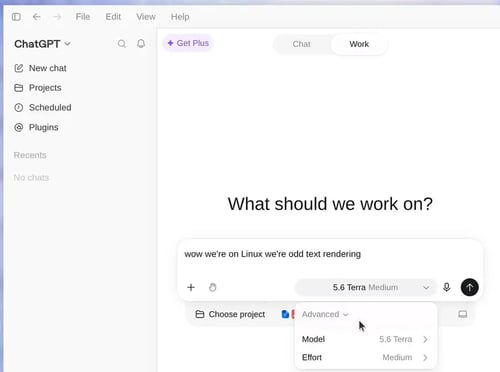Switch to the Chat tab
The width and height of the screenshot is (500, 372).
coord(301,44)
